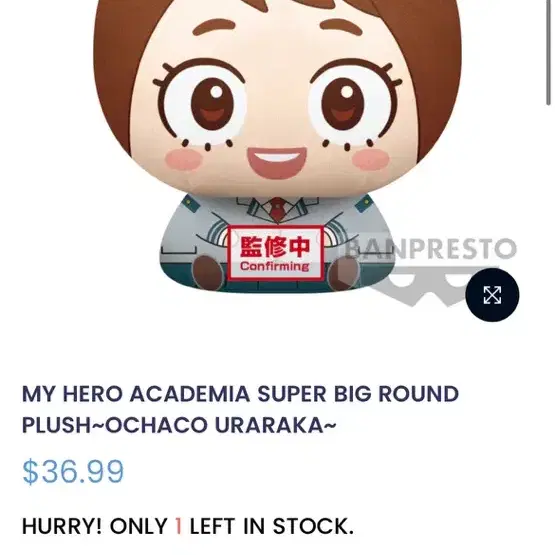Click the PLUSH~OCHACO URARAKA~ title line
This screenshot has width=555, height=555.
click(179, 425)
